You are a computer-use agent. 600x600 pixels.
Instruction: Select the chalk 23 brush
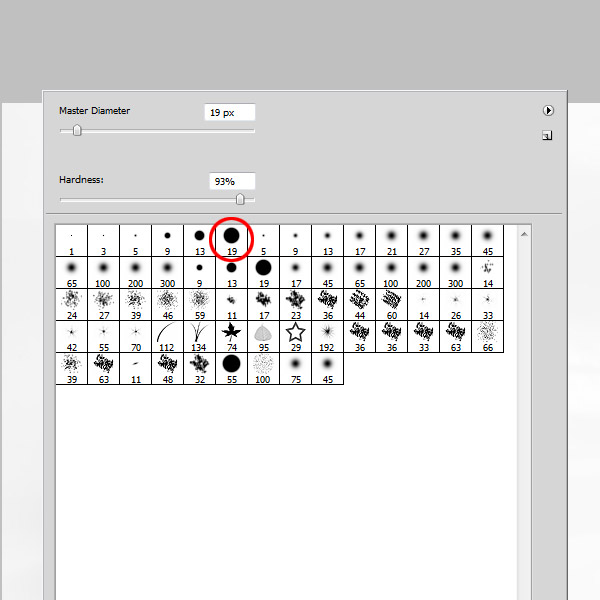pos(295,305)
